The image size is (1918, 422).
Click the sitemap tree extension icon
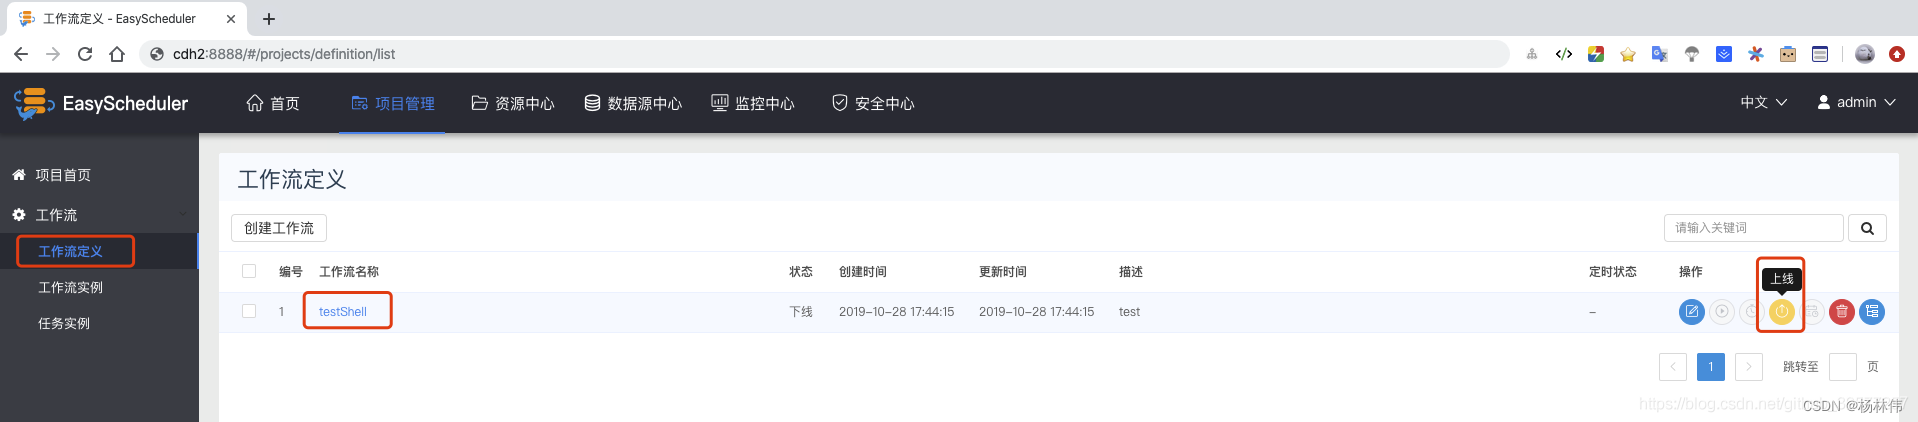click(x=1532, y=54)
